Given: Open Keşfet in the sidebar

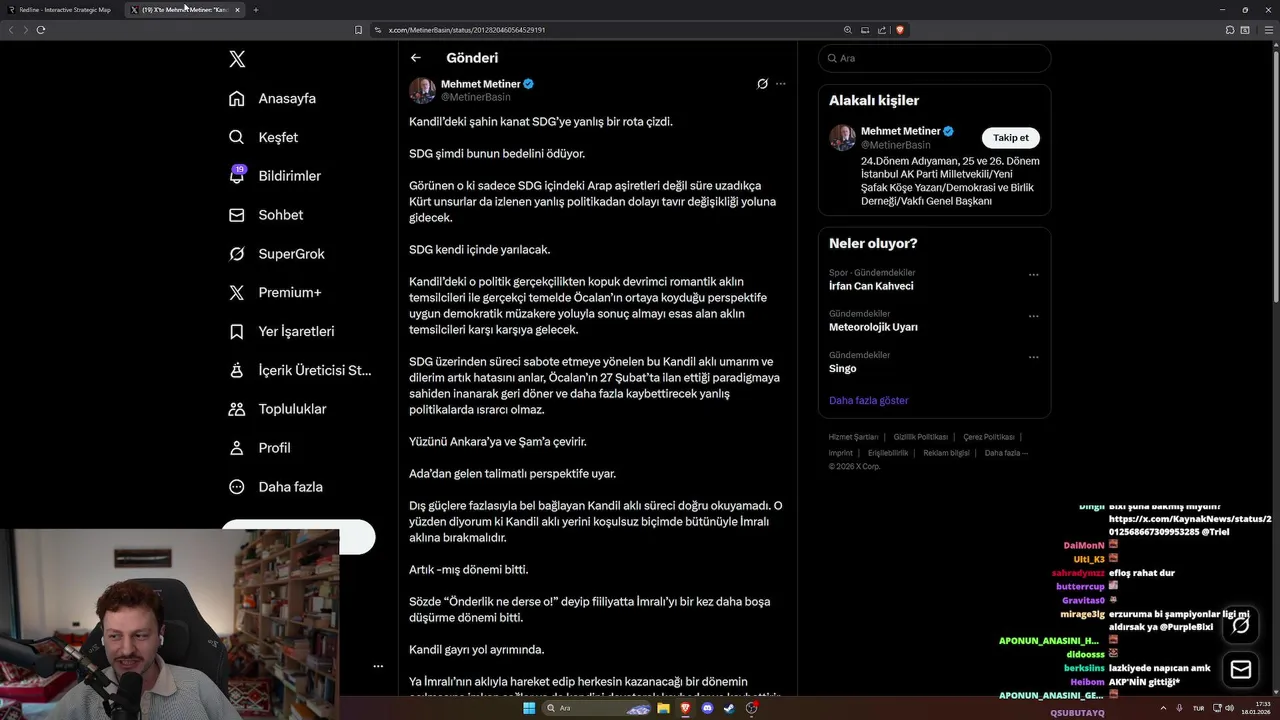Looking at the screenshot, I should [x=263, y=137].
